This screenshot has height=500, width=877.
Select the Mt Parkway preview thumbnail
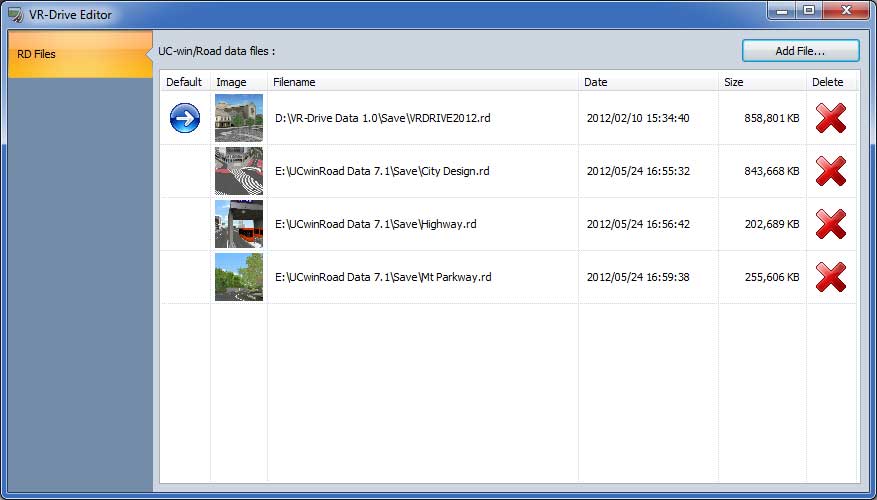(x=239, y=277)
